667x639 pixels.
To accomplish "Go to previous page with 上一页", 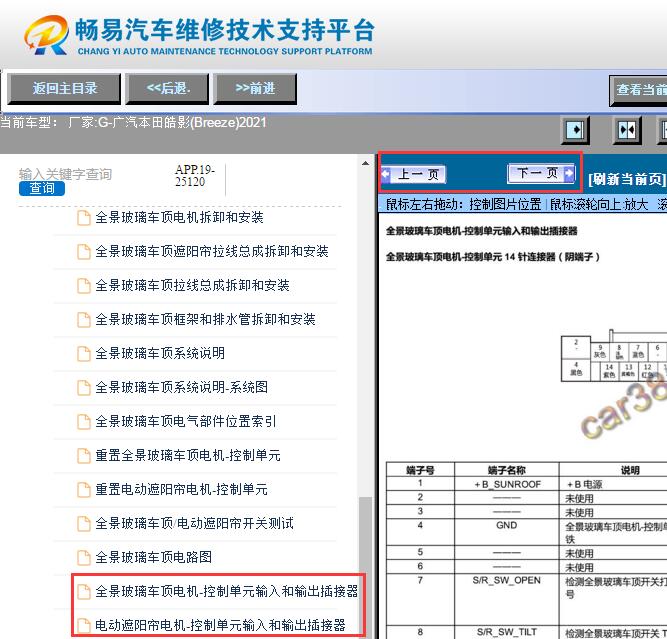I will point(413,174).
